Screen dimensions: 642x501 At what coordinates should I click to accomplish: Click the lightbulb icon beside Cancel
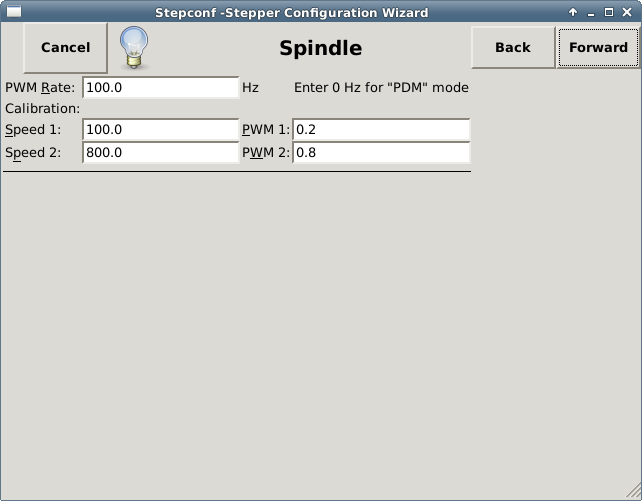pos(135,47)
